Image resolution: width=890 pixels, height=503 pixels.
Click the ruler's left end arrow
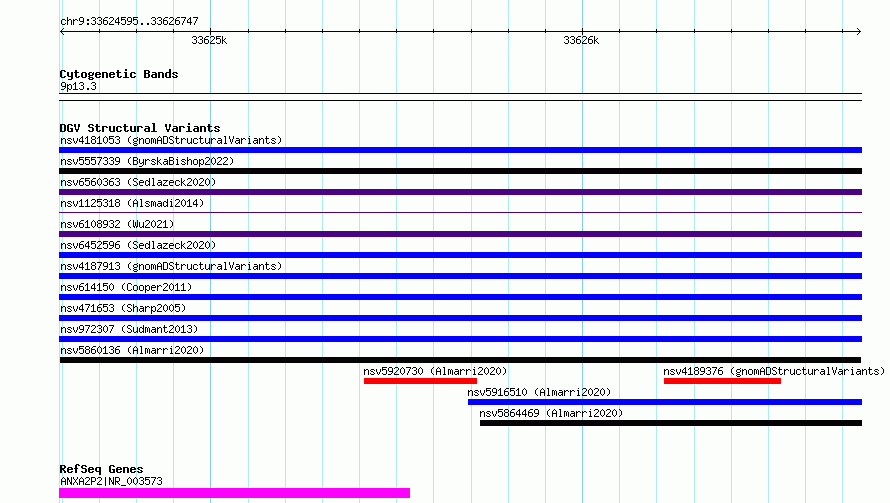click(62, 31)
